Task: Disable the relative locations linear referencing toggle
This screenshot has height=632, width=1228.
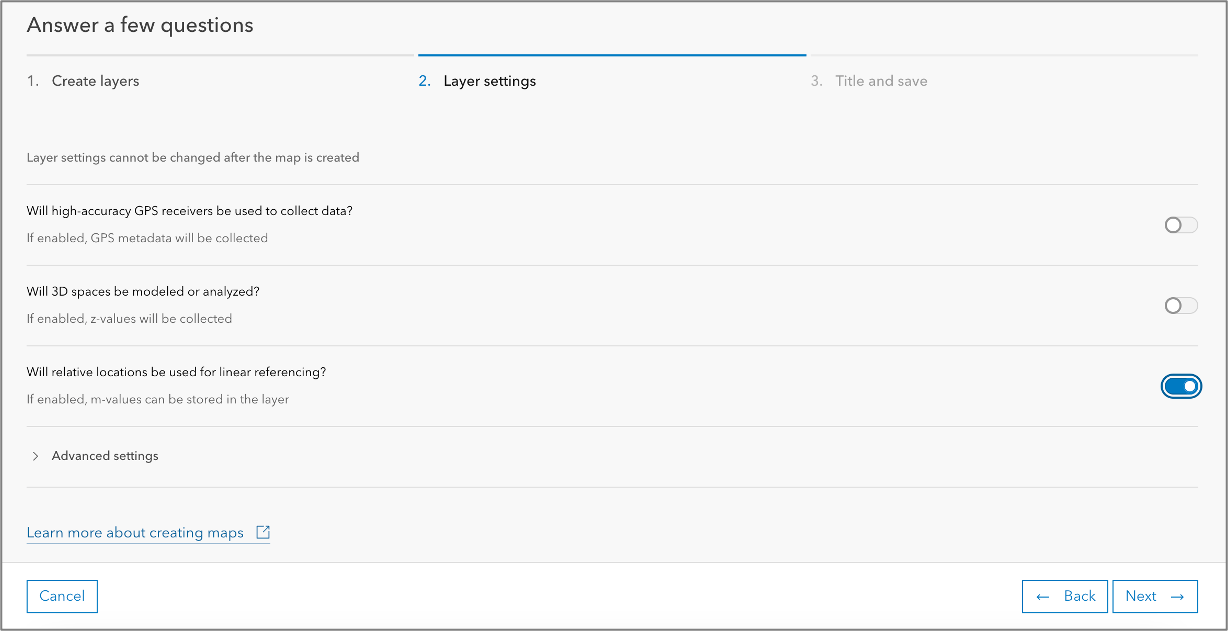Action: 1181,386
